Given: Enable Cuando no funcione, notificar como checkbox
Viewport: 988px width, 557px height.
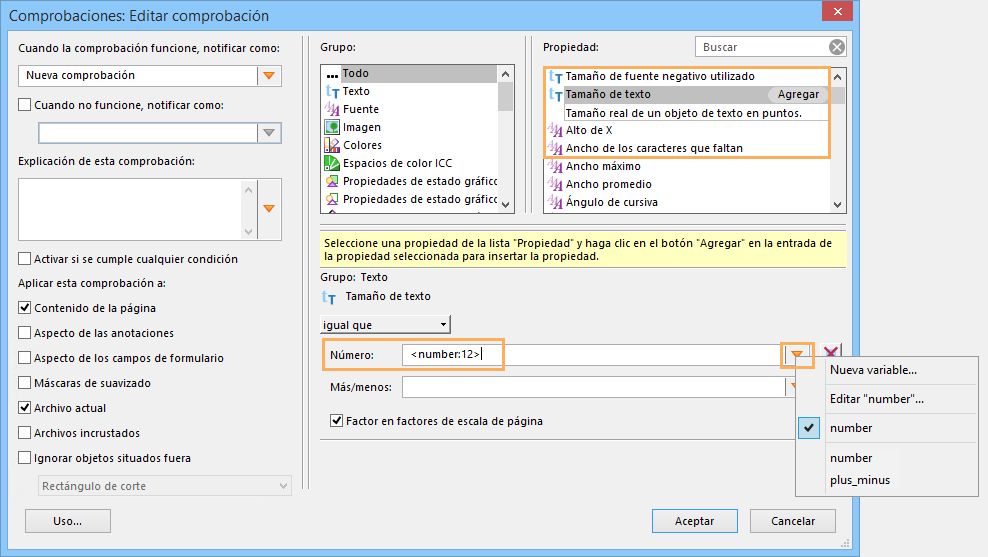Looking at the screenshot, I should (25, 105).
